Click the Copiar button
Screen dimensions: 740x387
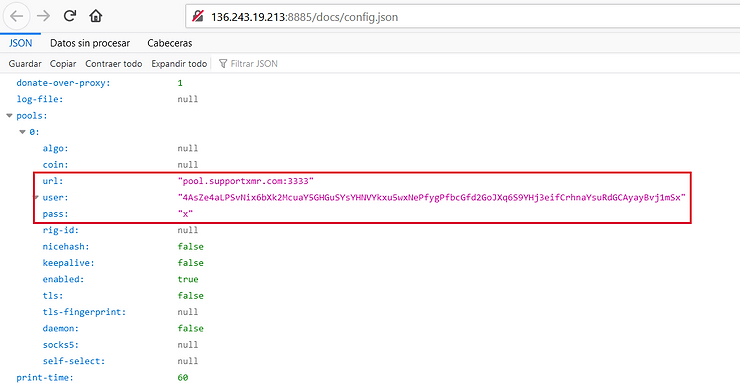[x=63, y=64]
